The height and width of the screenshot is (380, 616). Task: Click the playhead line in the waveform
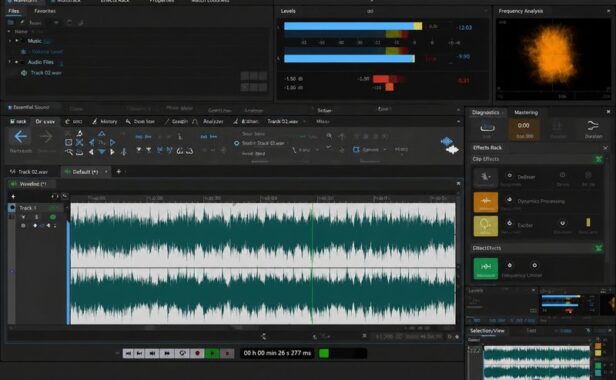click(312, 263)
